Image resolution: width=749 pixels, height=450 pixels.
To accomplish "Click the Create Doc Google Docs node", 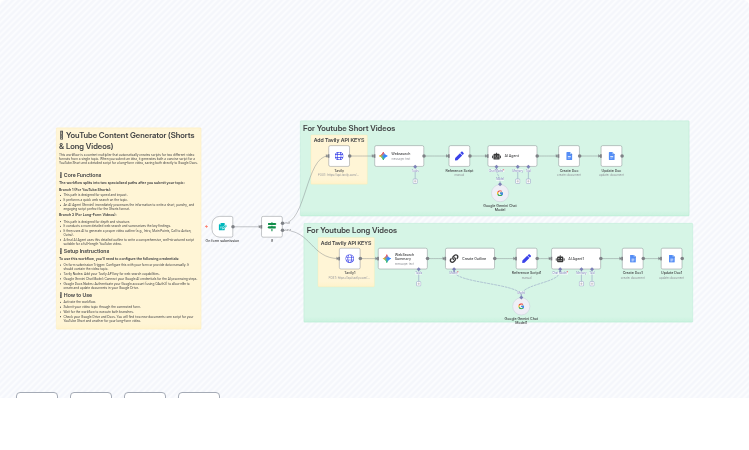I will 569,156.
